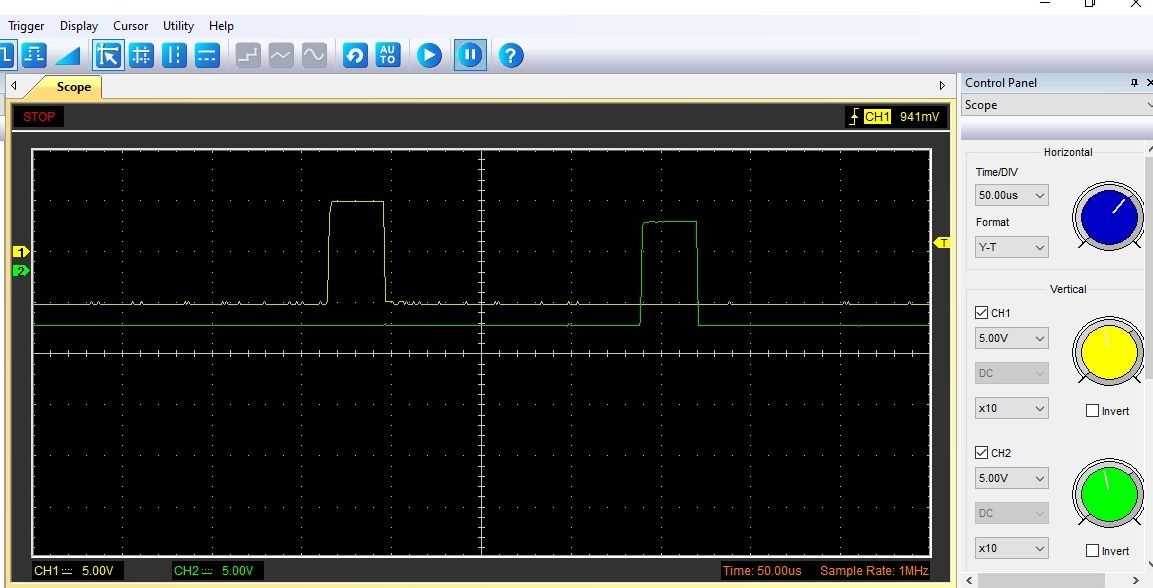Click the blue ramp trigger slope icon
1153x588 pixels.
(67, 55)
